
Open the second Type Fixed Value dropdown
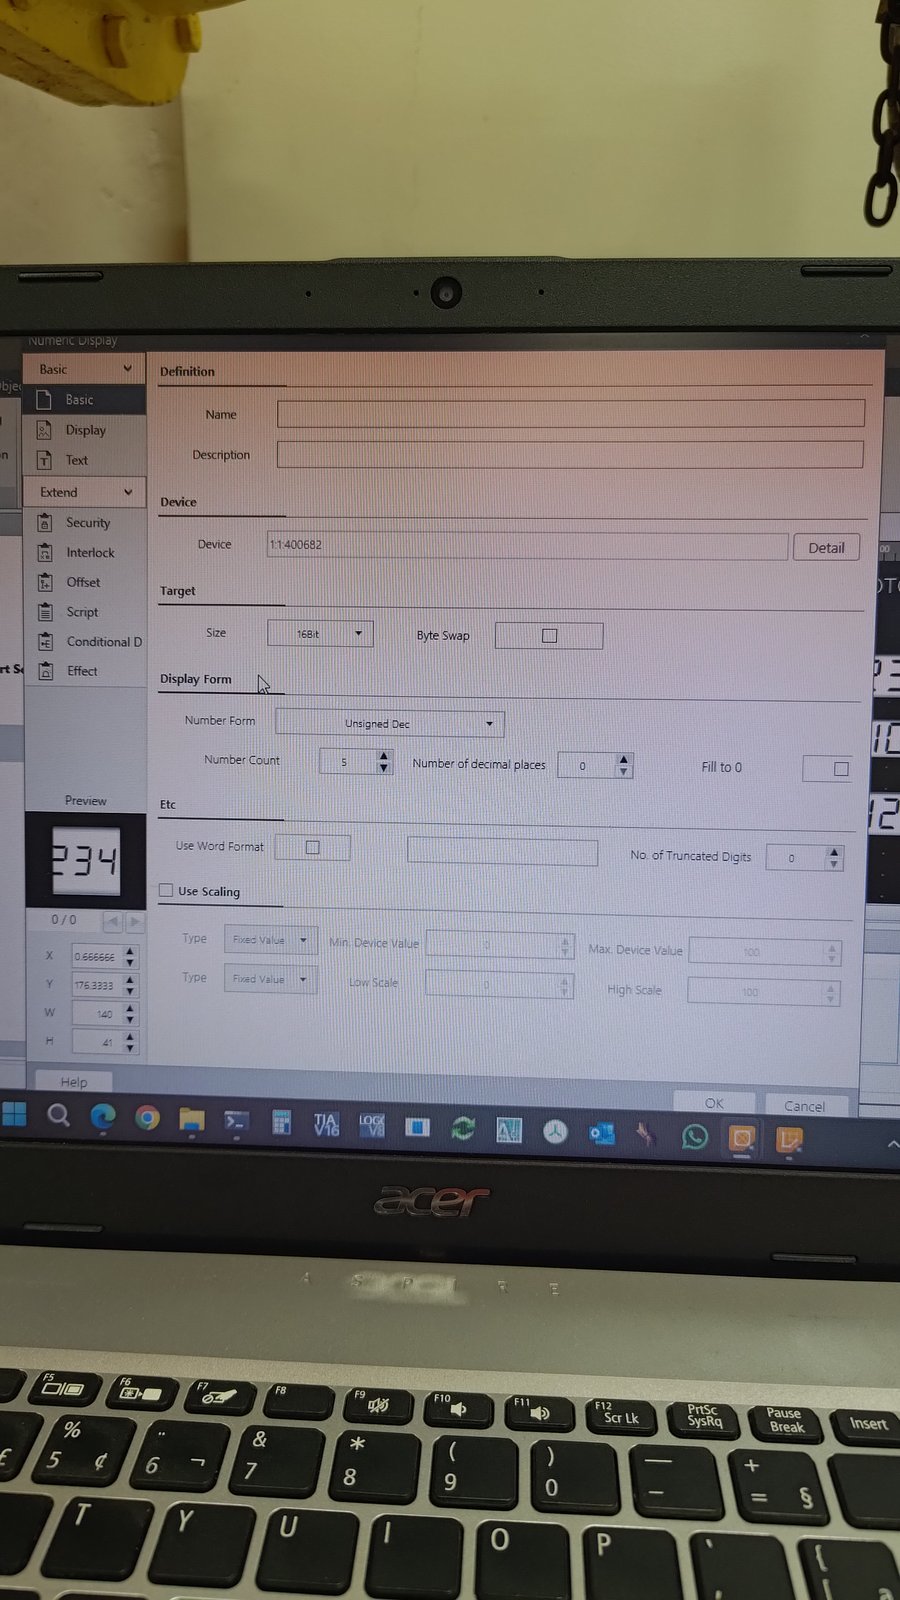(x=270, y=979)
